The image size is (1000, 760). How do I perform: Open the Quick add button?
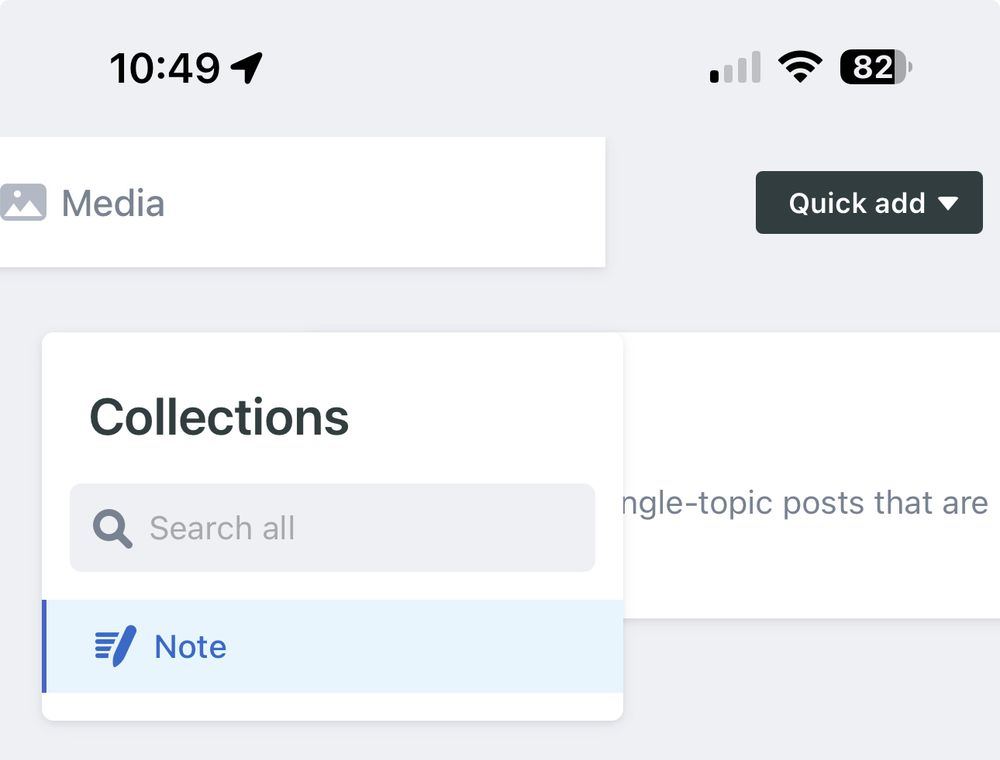coord(869,202)
